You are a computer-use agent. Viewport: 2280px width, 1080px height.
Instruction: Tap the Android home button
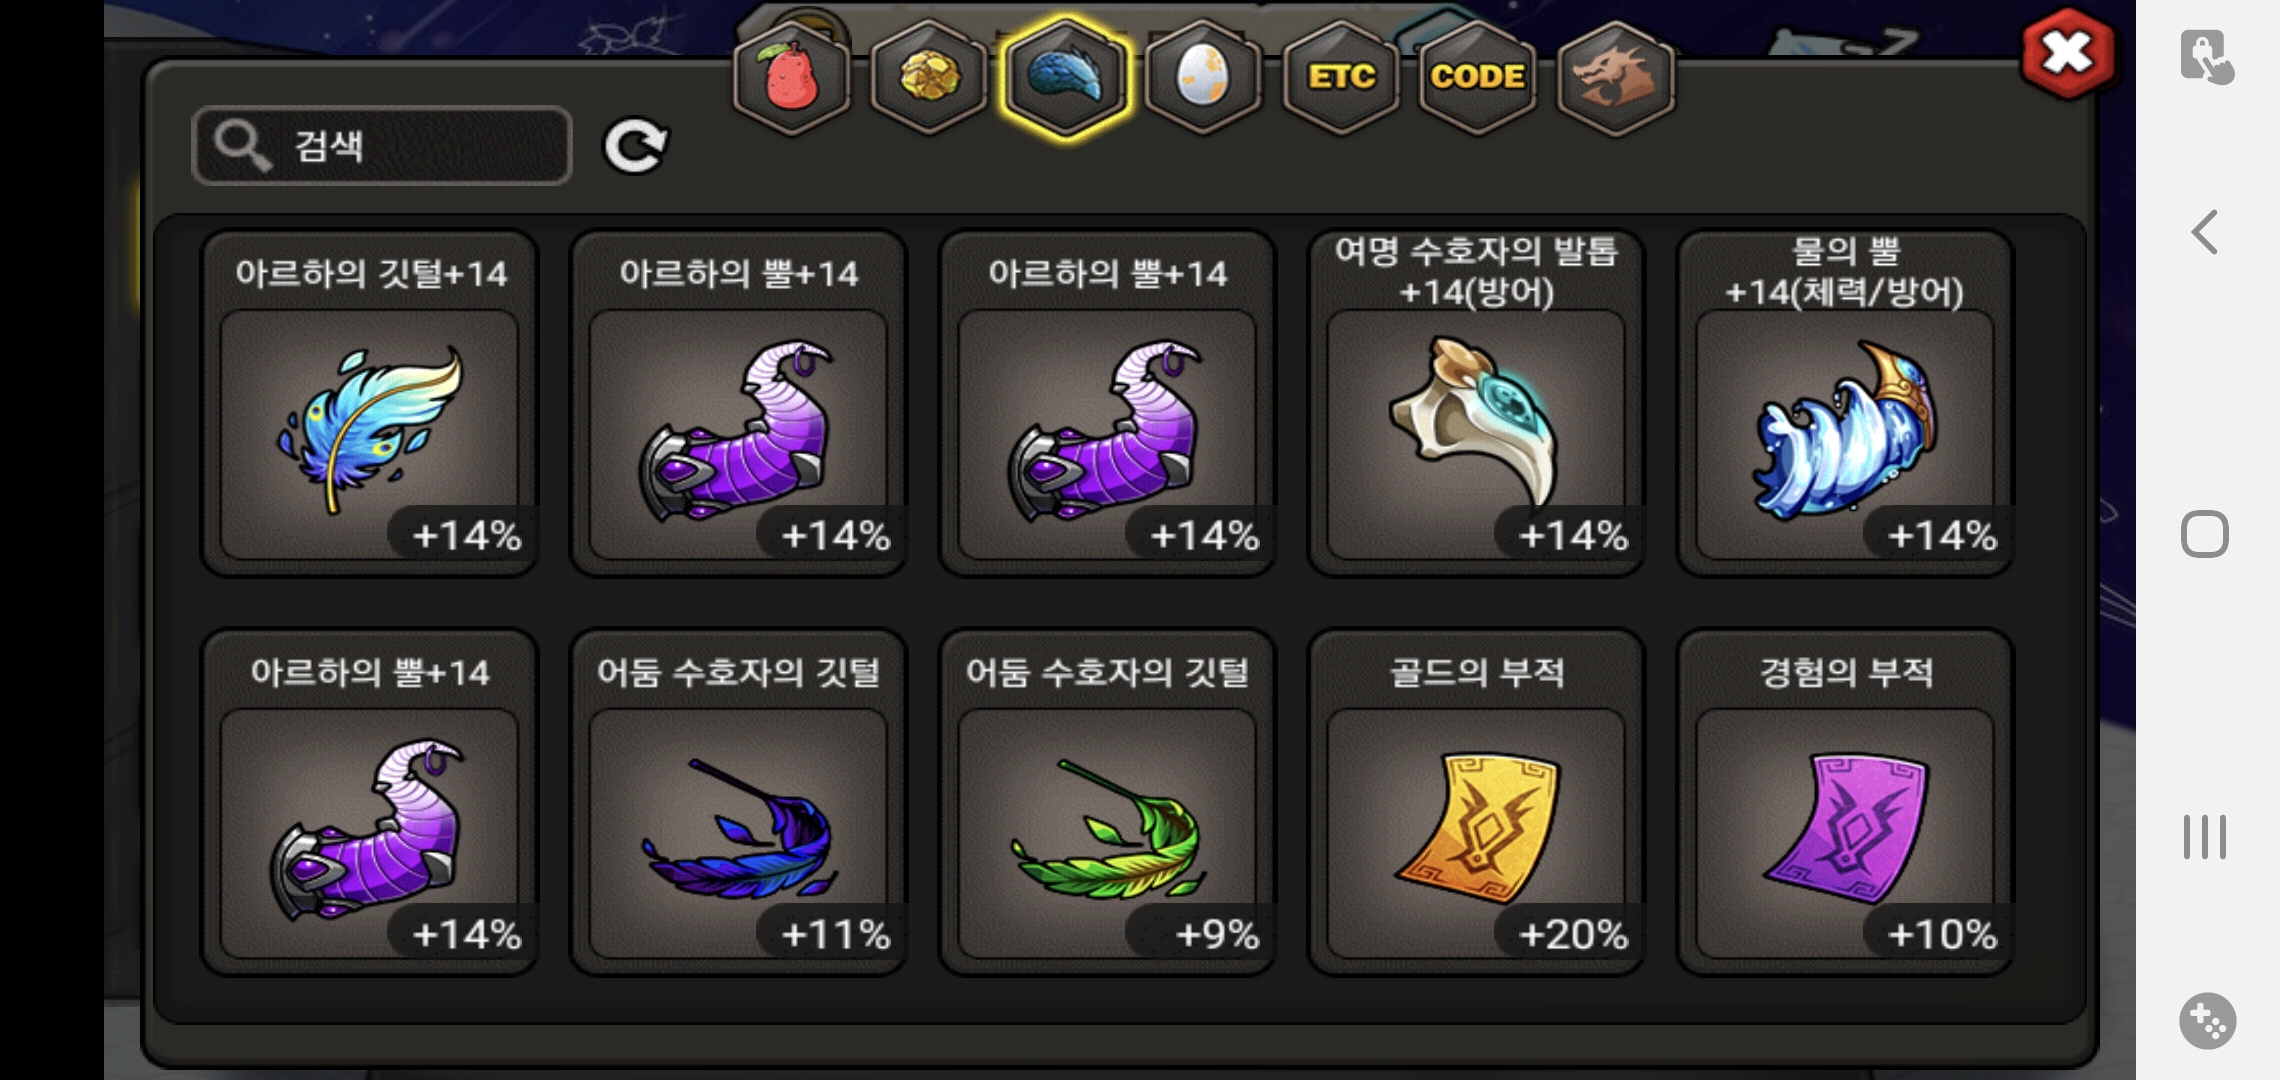[x=2205, y=534]
